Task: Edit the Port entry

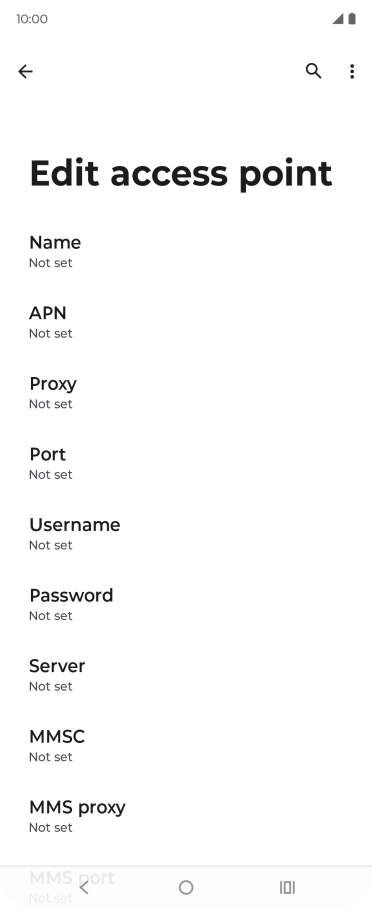Action: pos(186,464)
